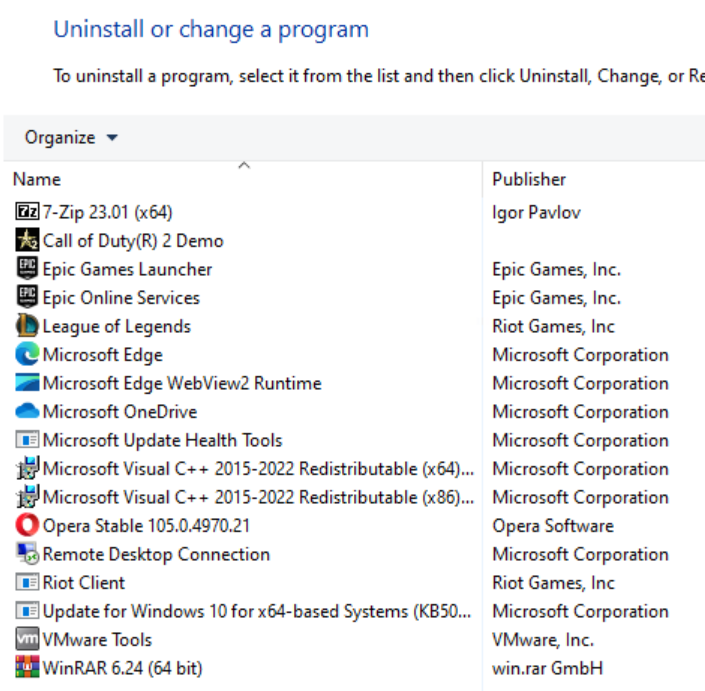Sort list by Name column header
705x691 pixels.
tap(37, 179)
